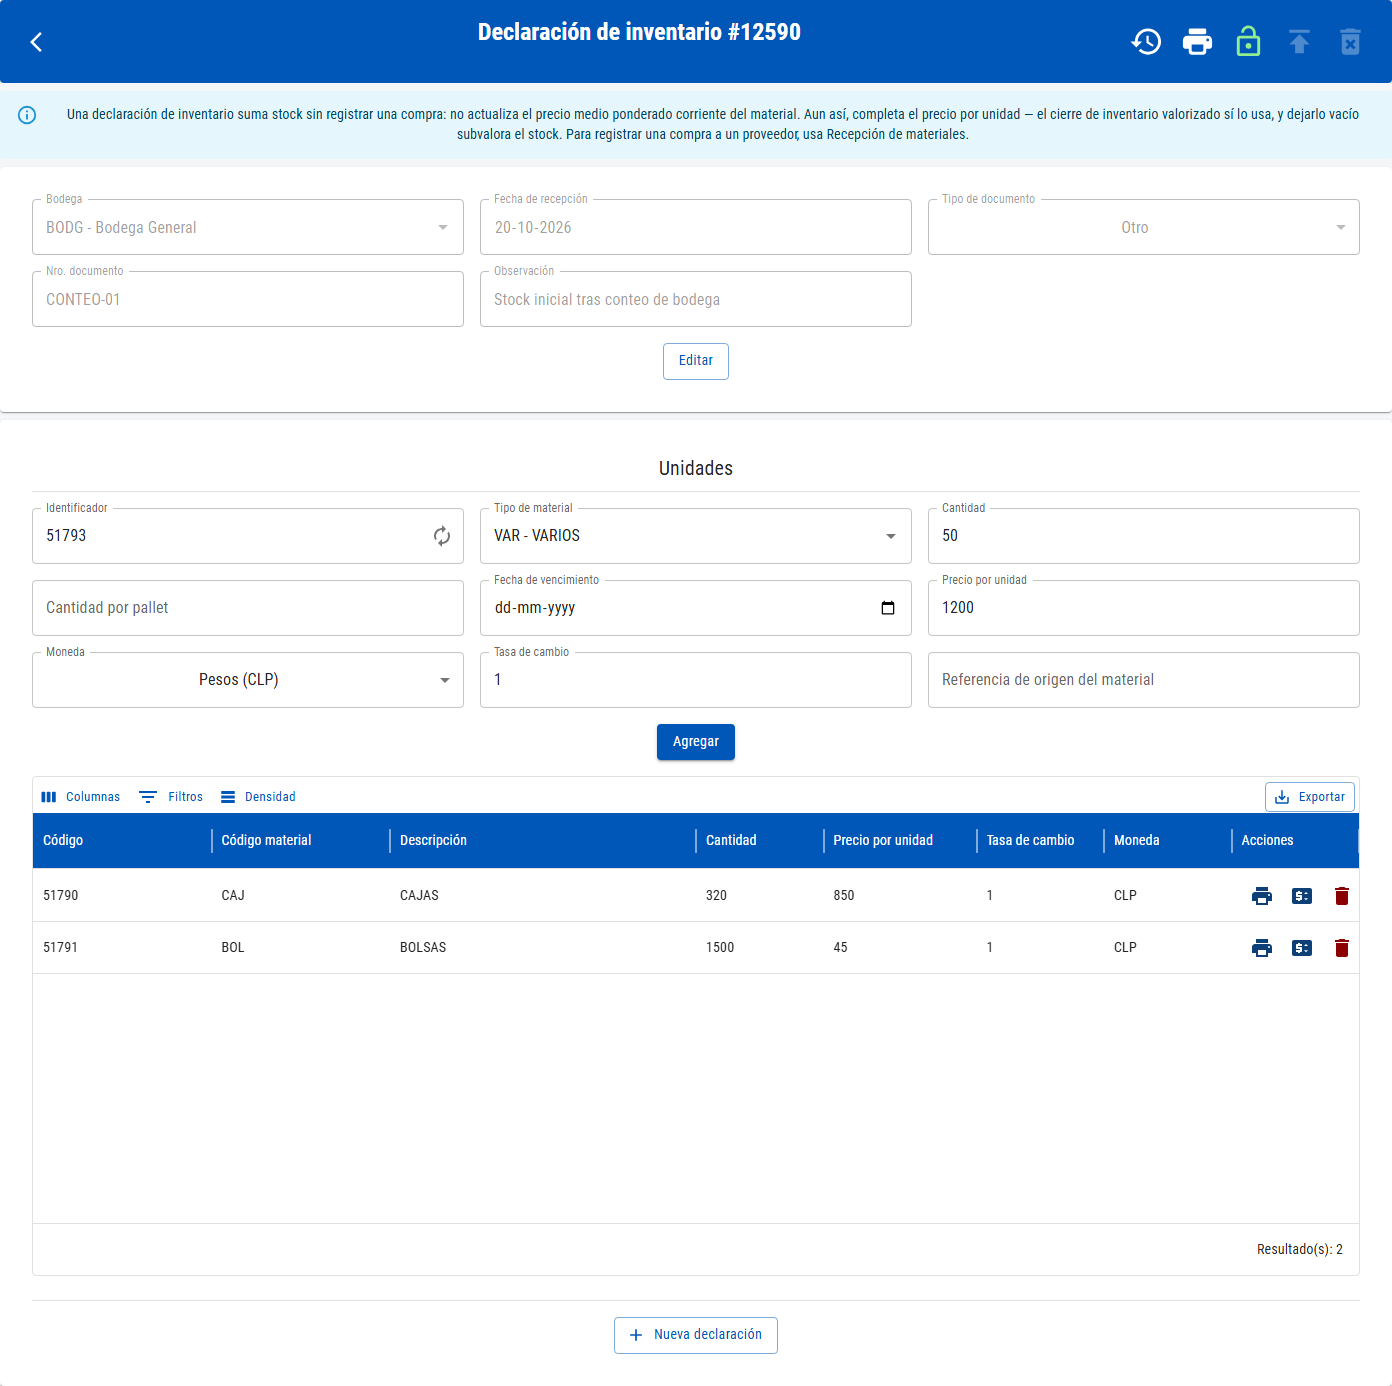1392x1386 pixels.
Task: Go back using the header arrow
Action: pos(37,42)
